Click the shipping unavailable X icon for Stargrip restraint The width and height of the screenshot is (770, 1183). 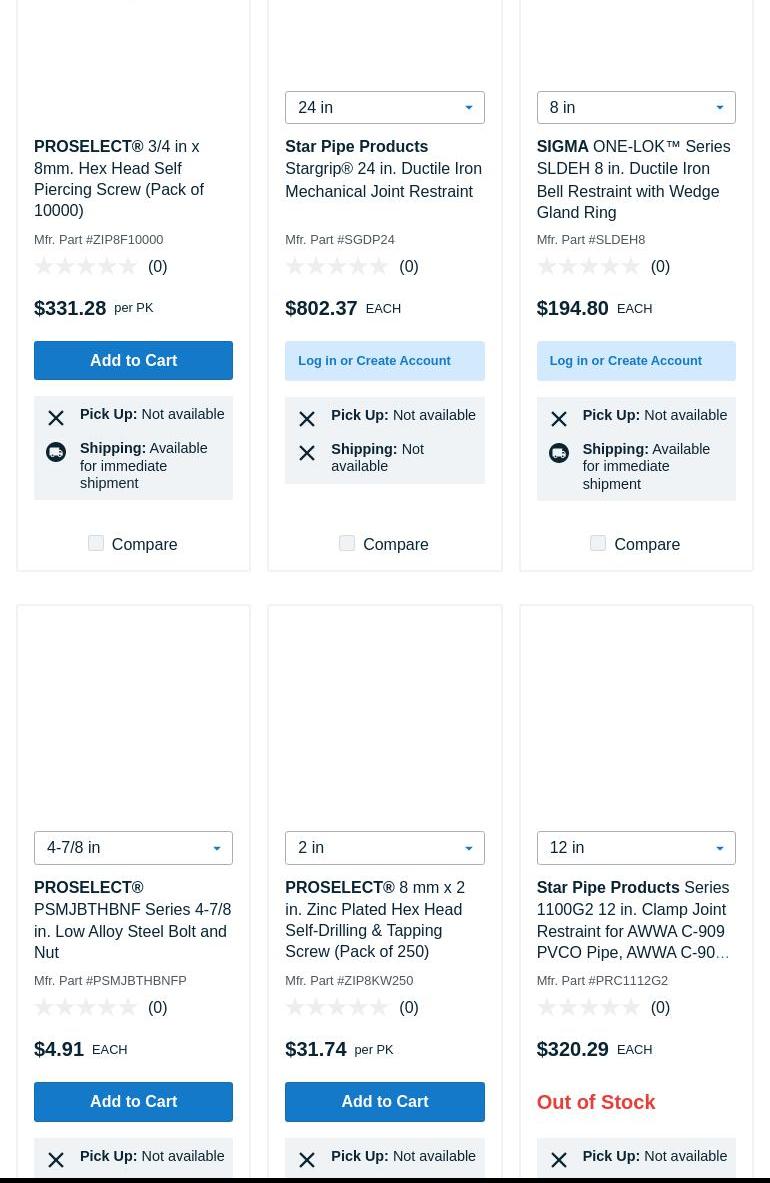(307, 453)
